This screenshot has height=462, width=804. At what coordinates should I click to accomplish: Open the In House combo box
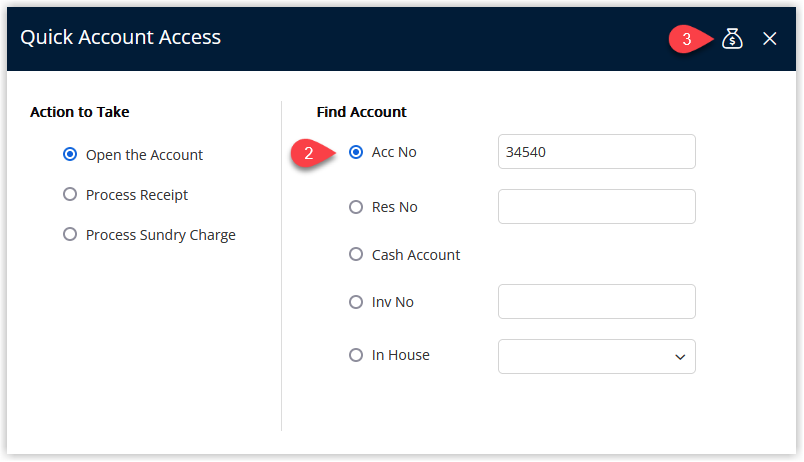pos(596,356)
